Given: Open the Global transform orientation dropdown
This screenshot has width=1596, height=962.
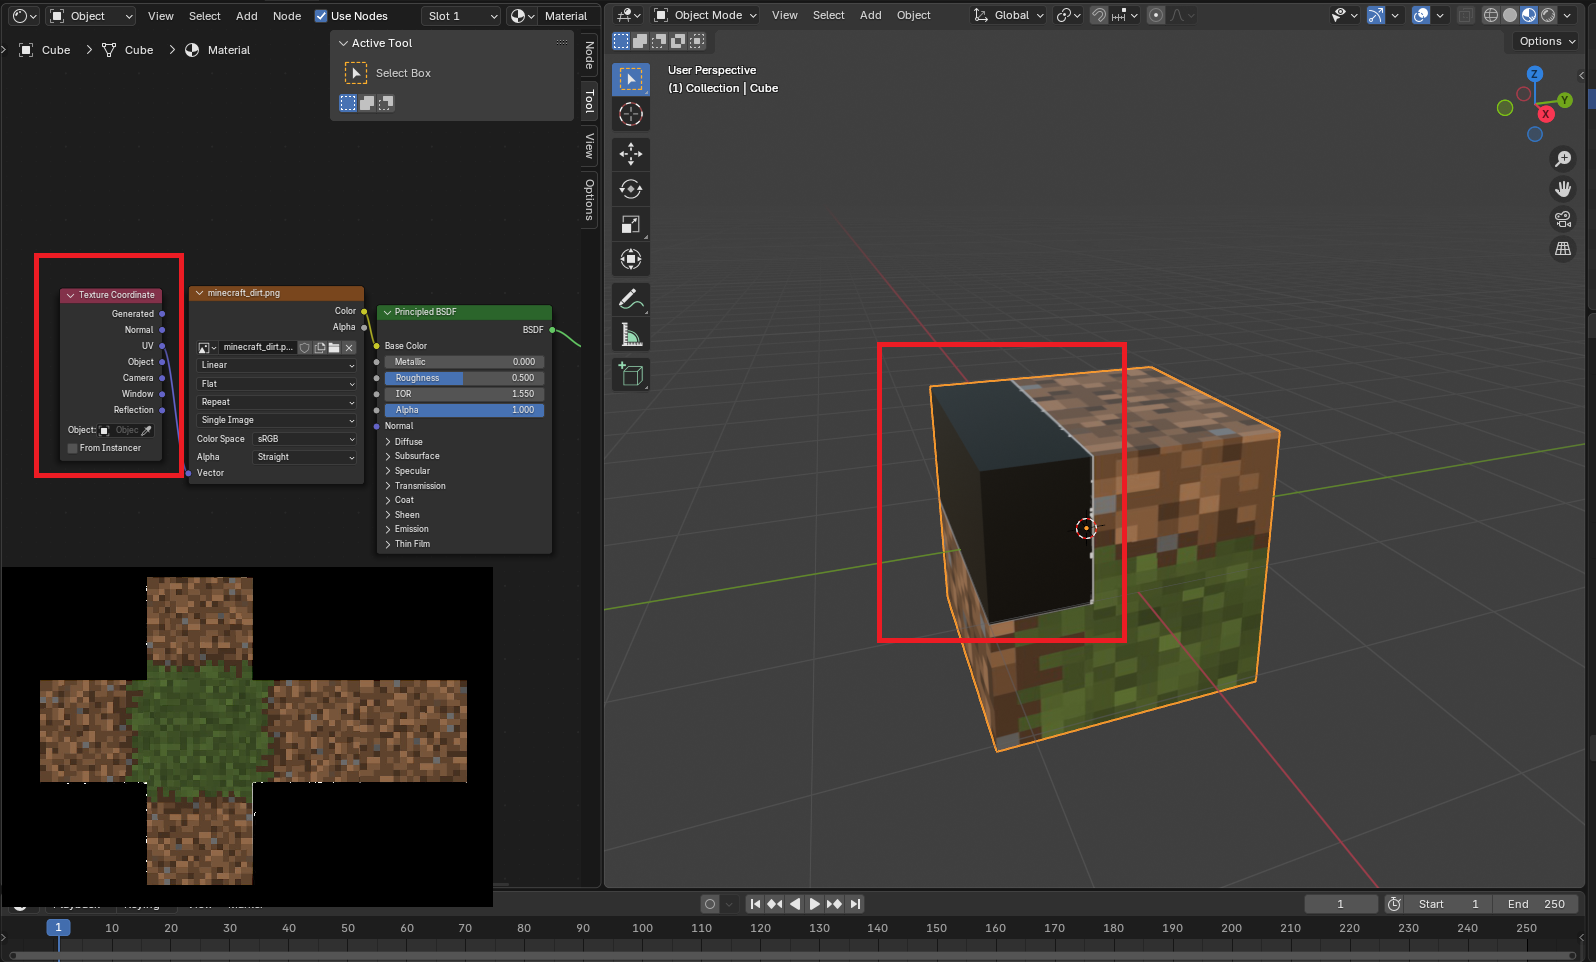Looking at the screenshot, I should click(x=1008, y=15).
